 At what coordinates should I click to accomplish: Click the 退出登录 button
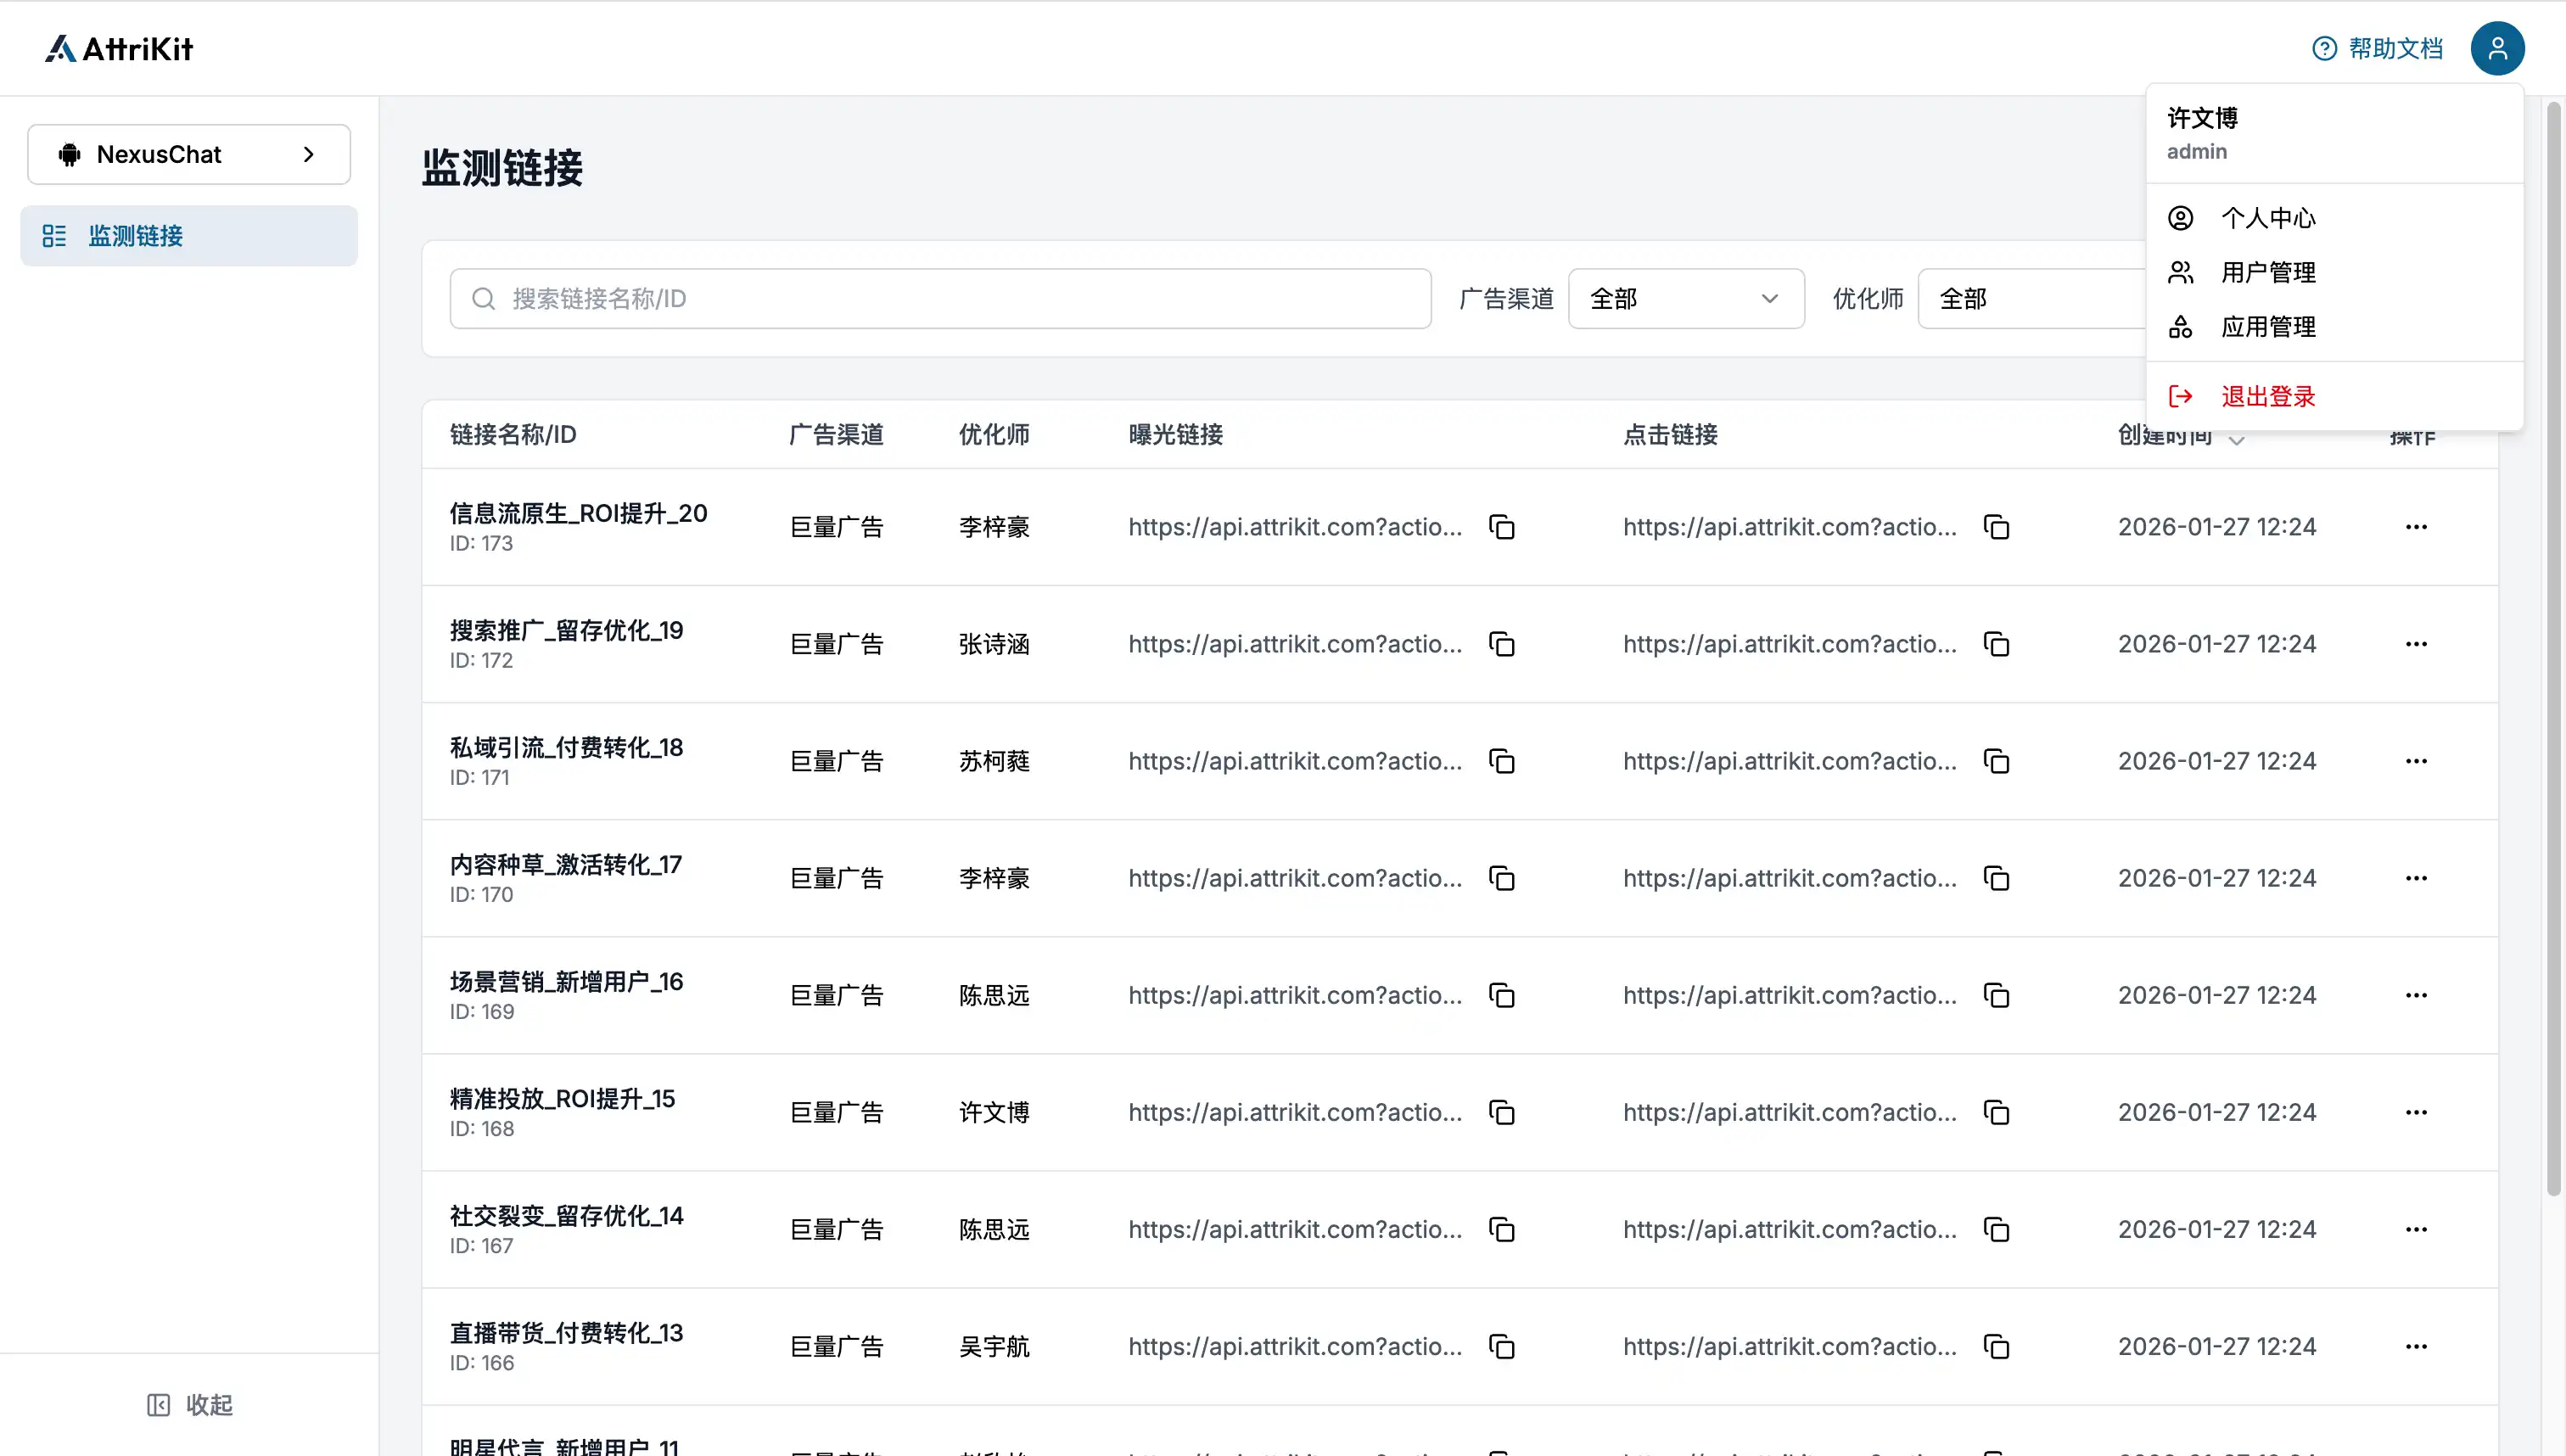(x=2268, y=396)
